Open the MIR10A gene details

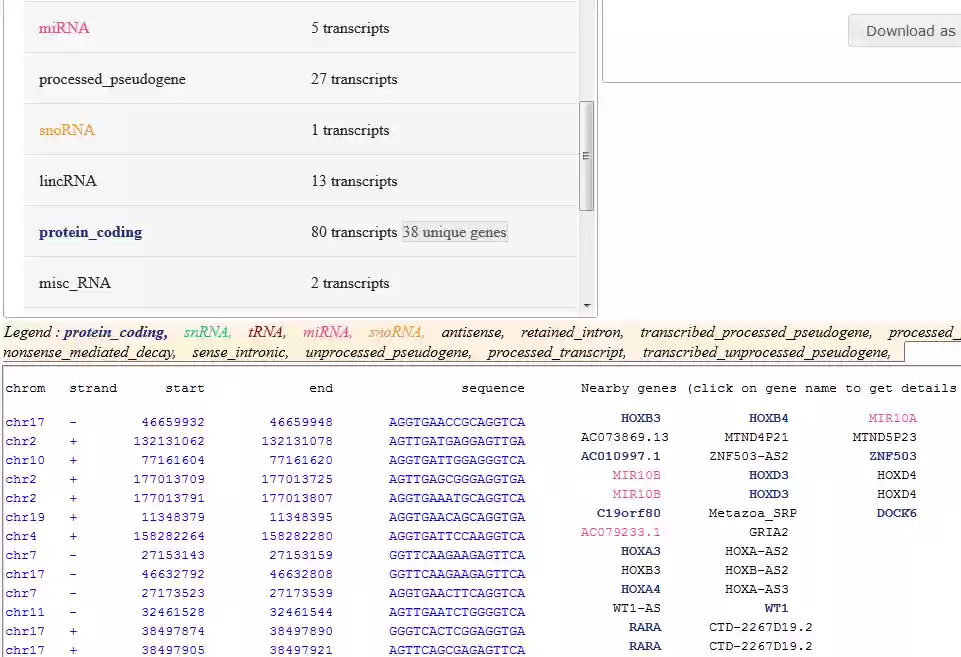[x=892, y=418]
